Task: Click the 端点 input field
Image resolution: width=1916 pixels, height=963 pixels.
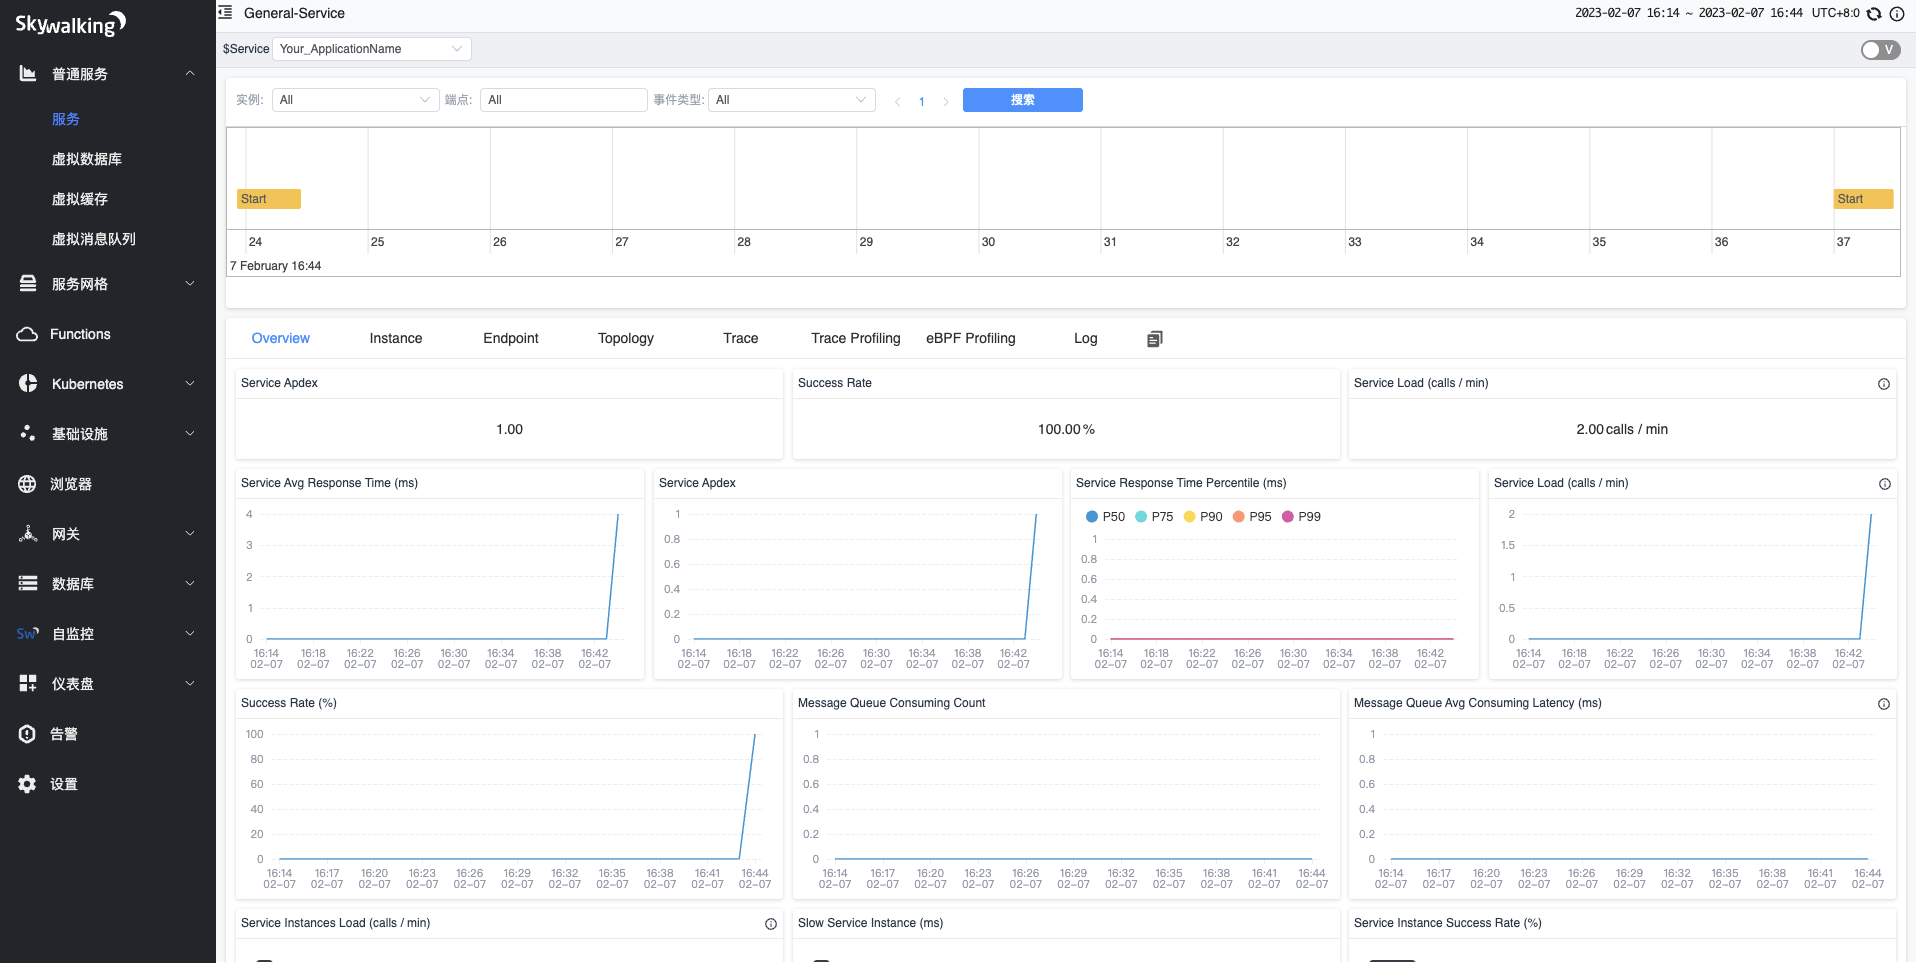Action: 563,100
